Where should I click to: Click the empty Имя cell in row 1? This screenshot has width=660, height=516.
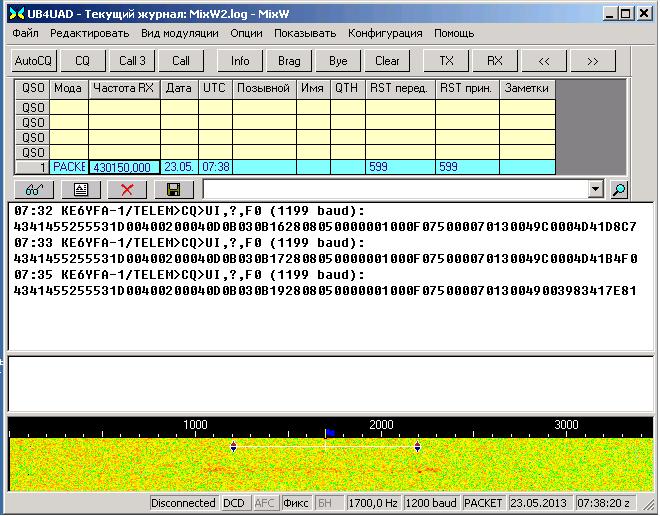click(314, 167)
